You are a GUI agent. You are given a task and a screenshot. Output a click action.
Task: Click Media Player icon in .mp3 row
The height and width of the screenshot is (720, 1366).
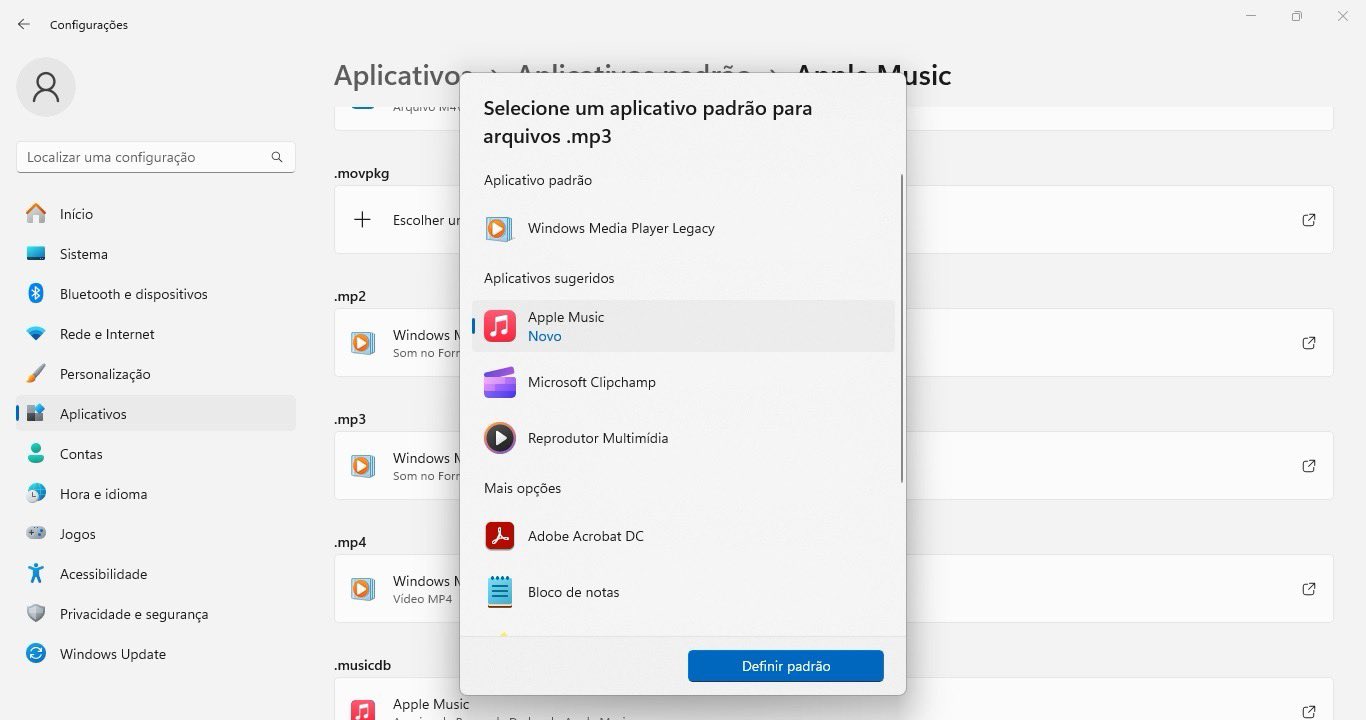click(x=363, y=466)
